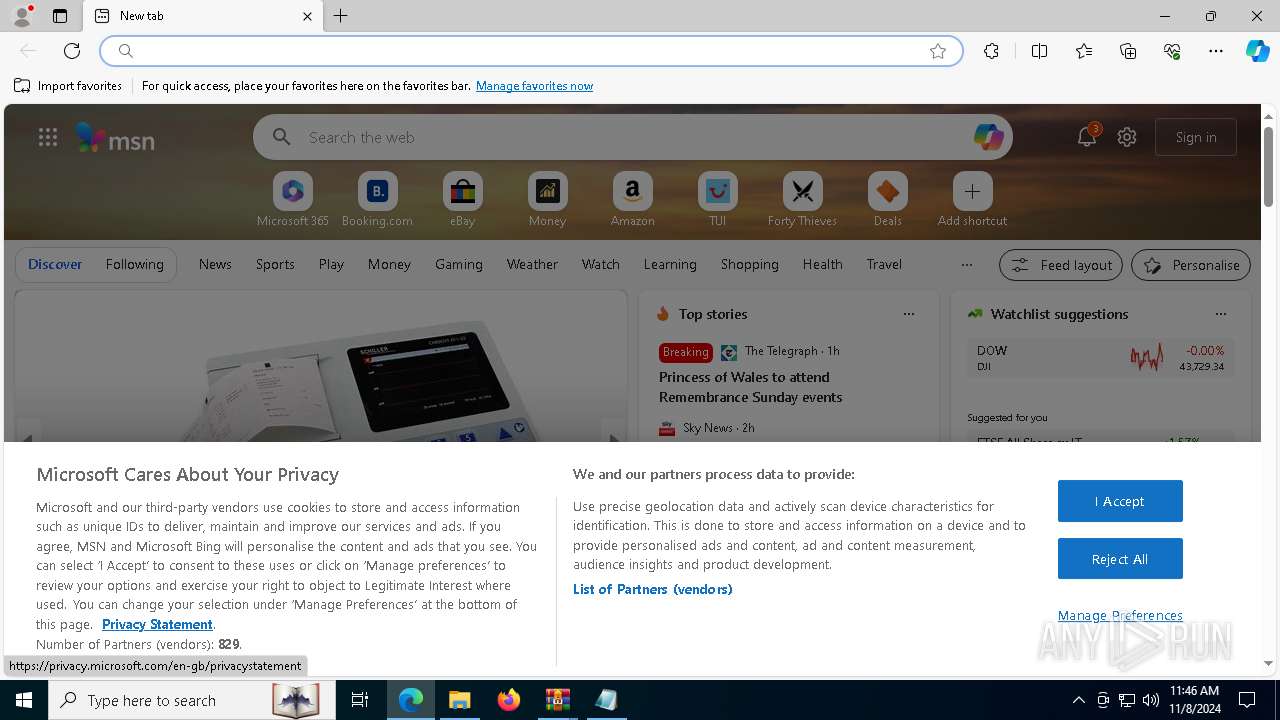Open Money shortcut tile
This screenshot has width=1280, height=720.
pyautogui.click(x=547, y=200)
